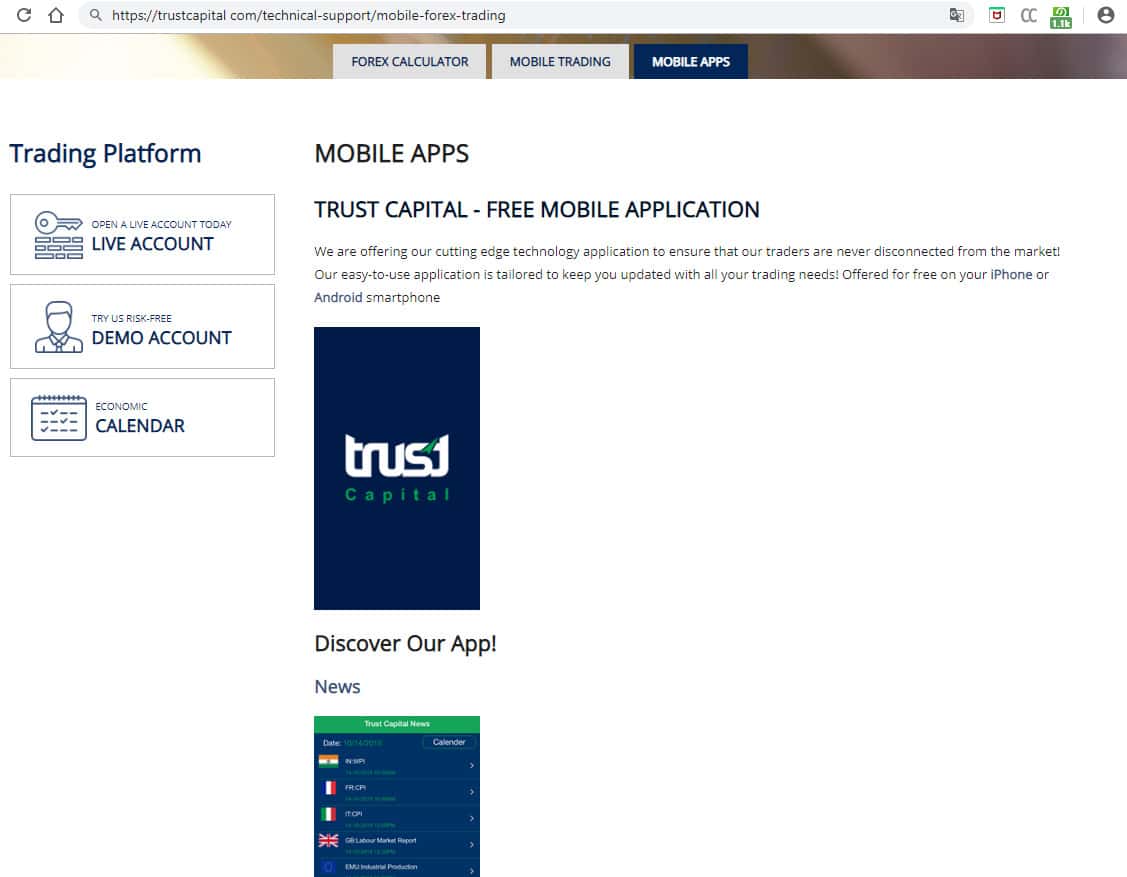The height and width of the screenshot is (877, 1127).
Task: Click the 'Discover Our App!' heading
Action: click(405, 644)
